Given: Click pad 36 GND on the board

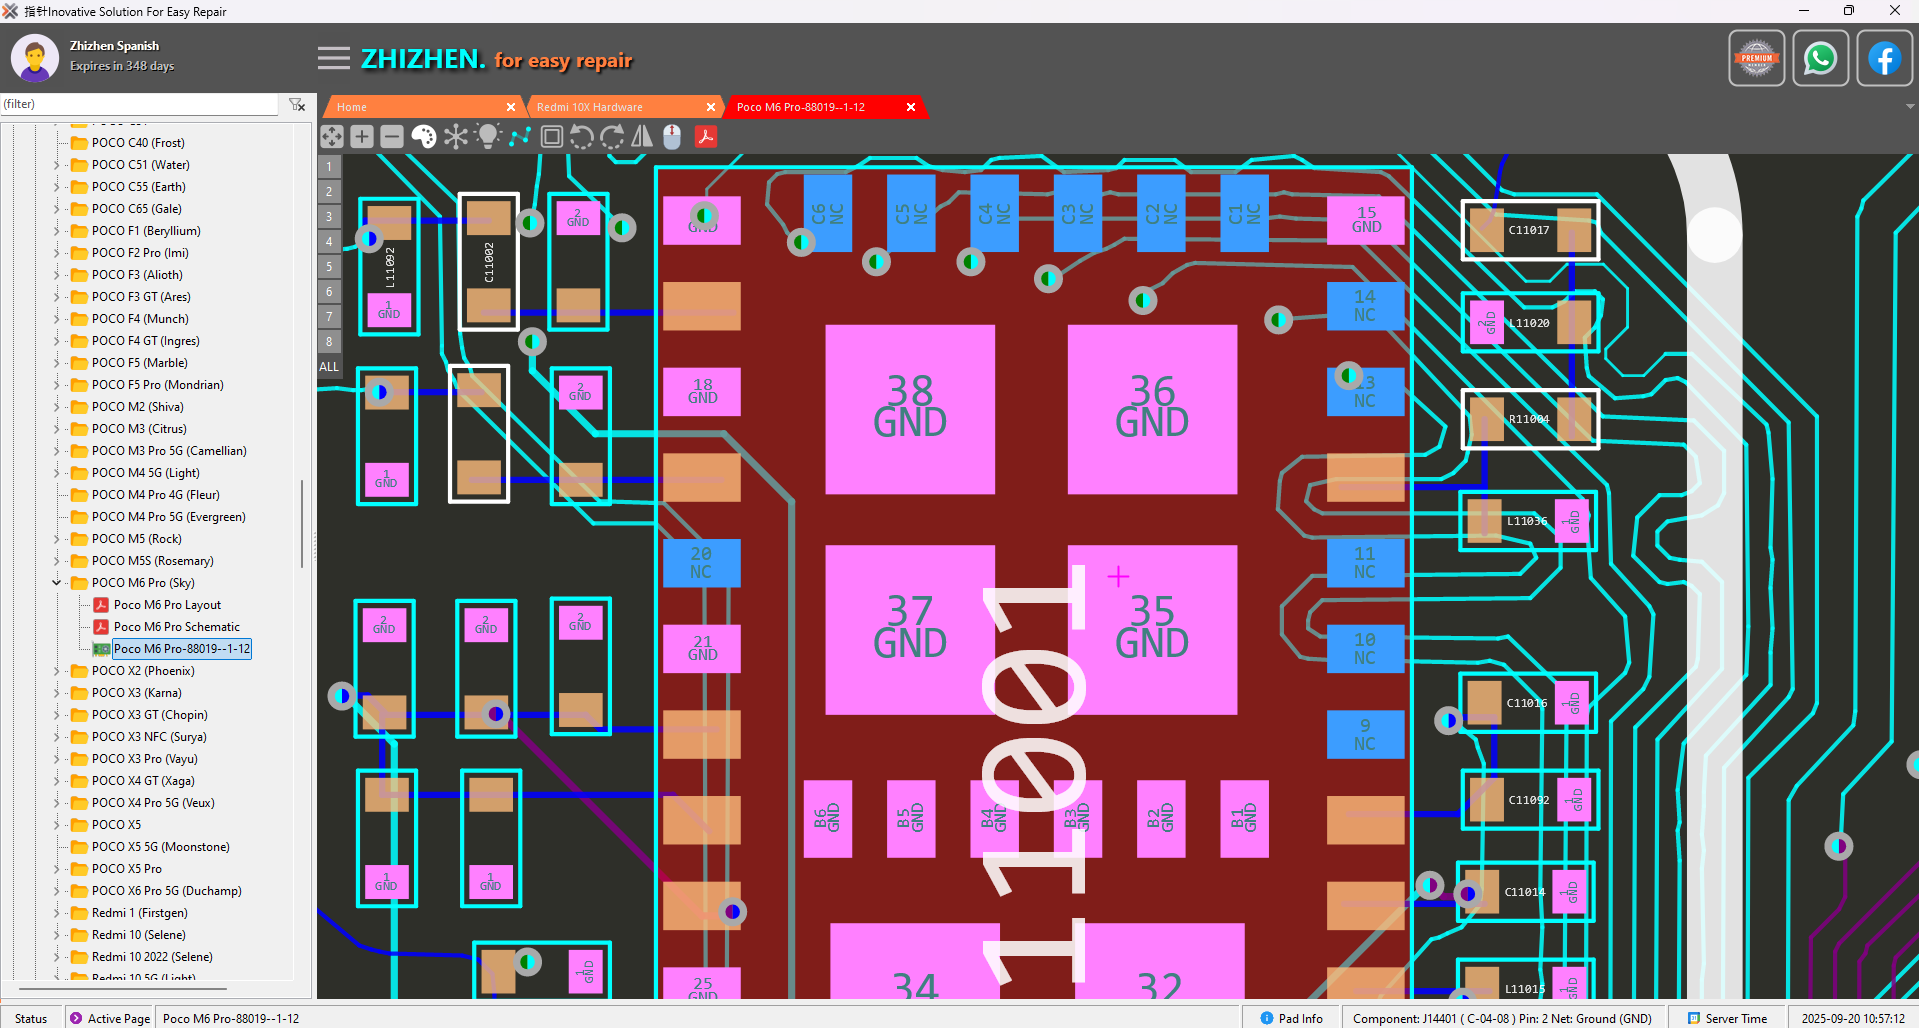Looking at the screenshot, I should coord(1152,408).
